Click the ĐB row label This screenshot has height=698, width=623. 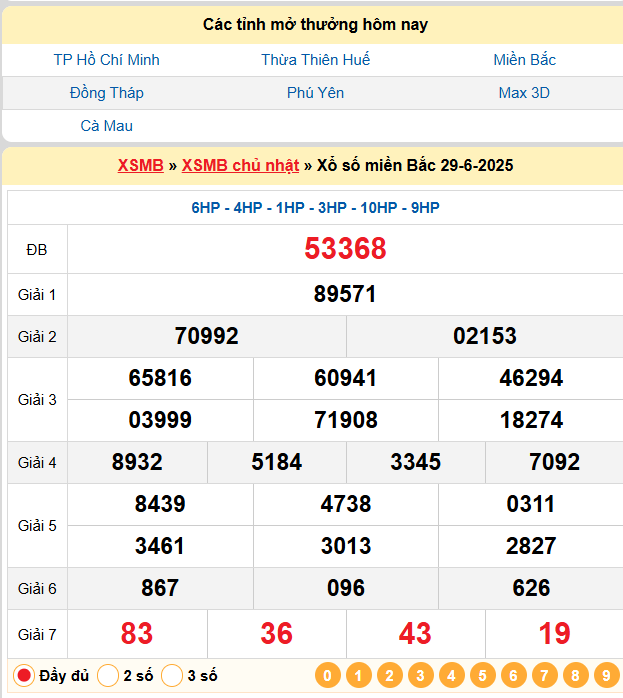[x=37, y=250]
